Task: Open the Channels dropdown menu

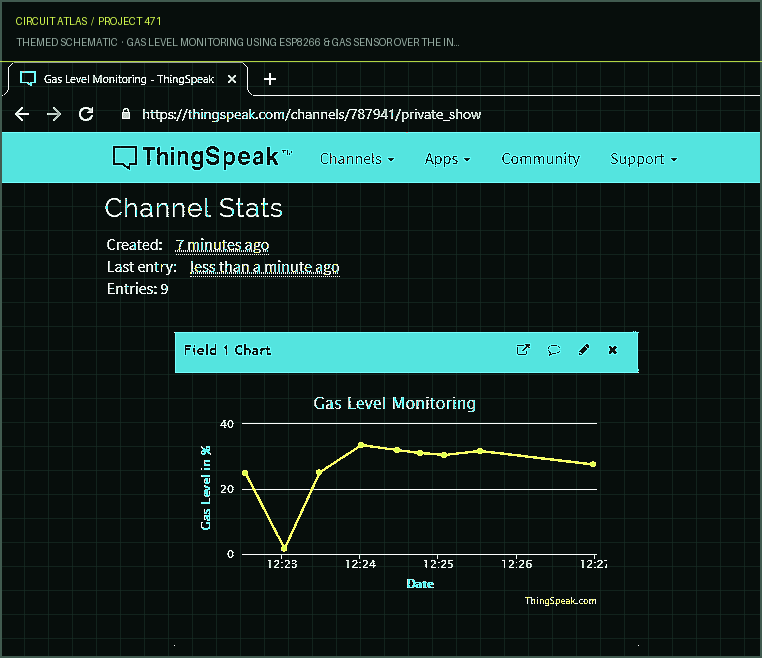Action: tap(357, 159)
